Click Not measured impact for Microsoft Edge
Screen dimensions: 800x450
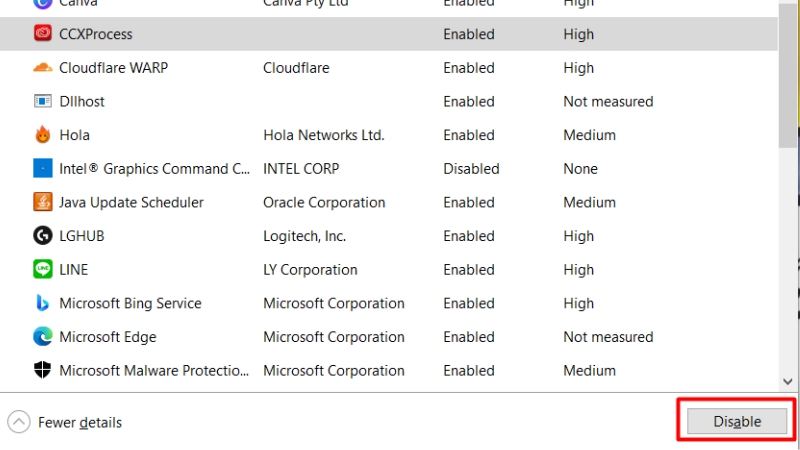coord(608,337)
